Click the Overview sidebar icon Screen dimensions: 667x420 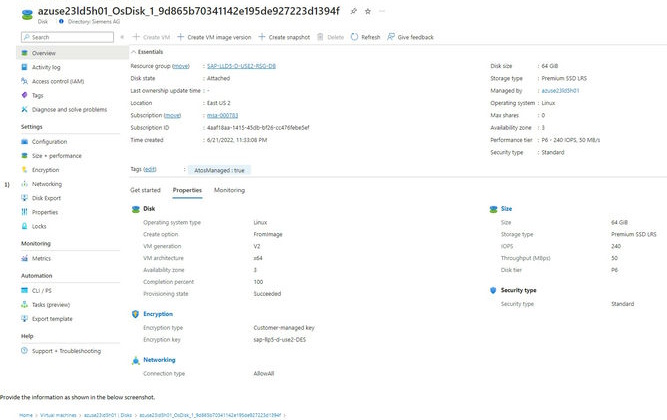tap(25, 53)
